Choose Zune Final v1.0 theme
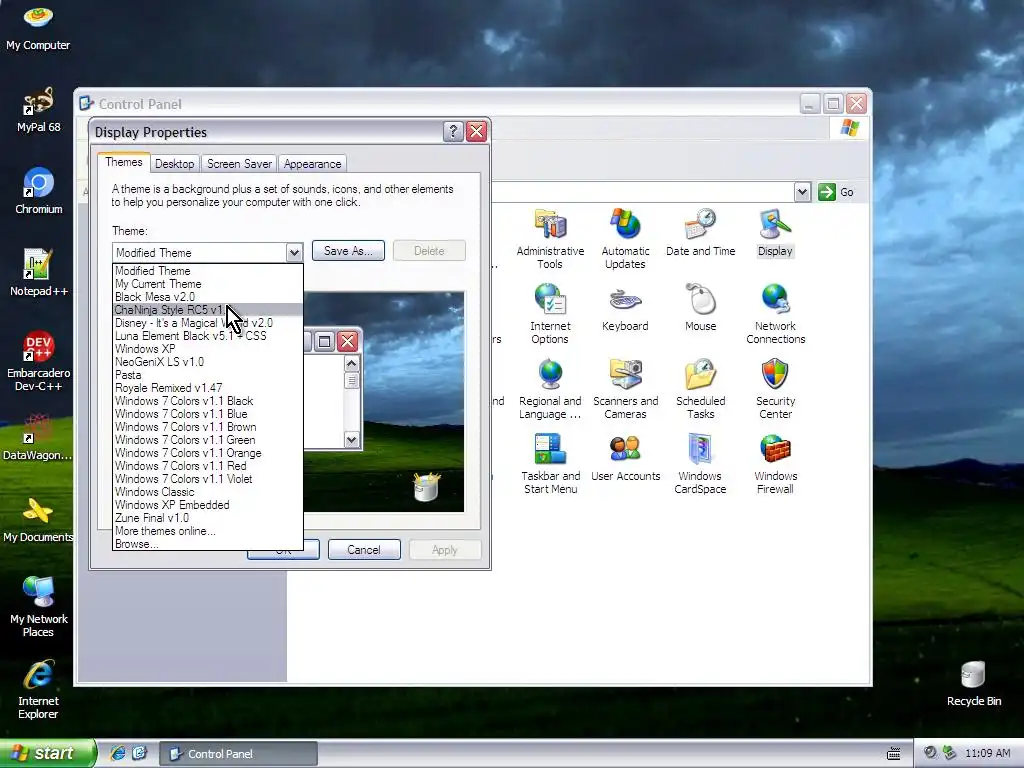Image resolution: width=1024 pixels, height=768 pixels. click(208, 518)
